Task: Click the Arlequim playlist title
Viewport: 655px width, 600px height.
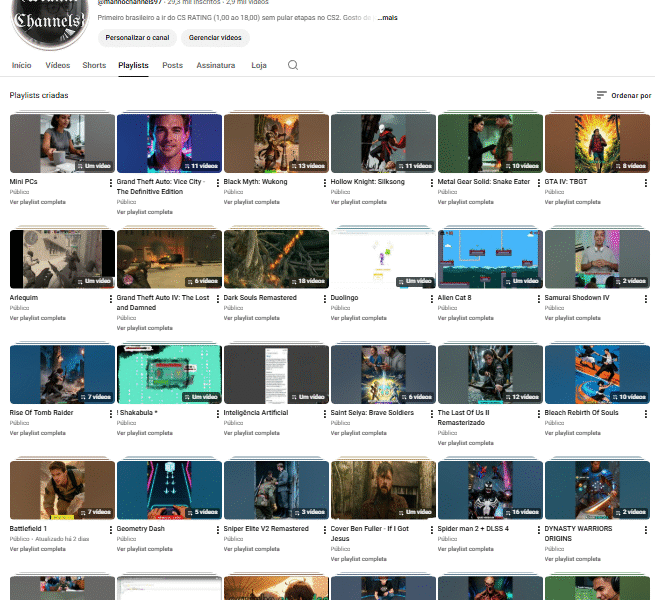Action: click(x=24, y=297)
